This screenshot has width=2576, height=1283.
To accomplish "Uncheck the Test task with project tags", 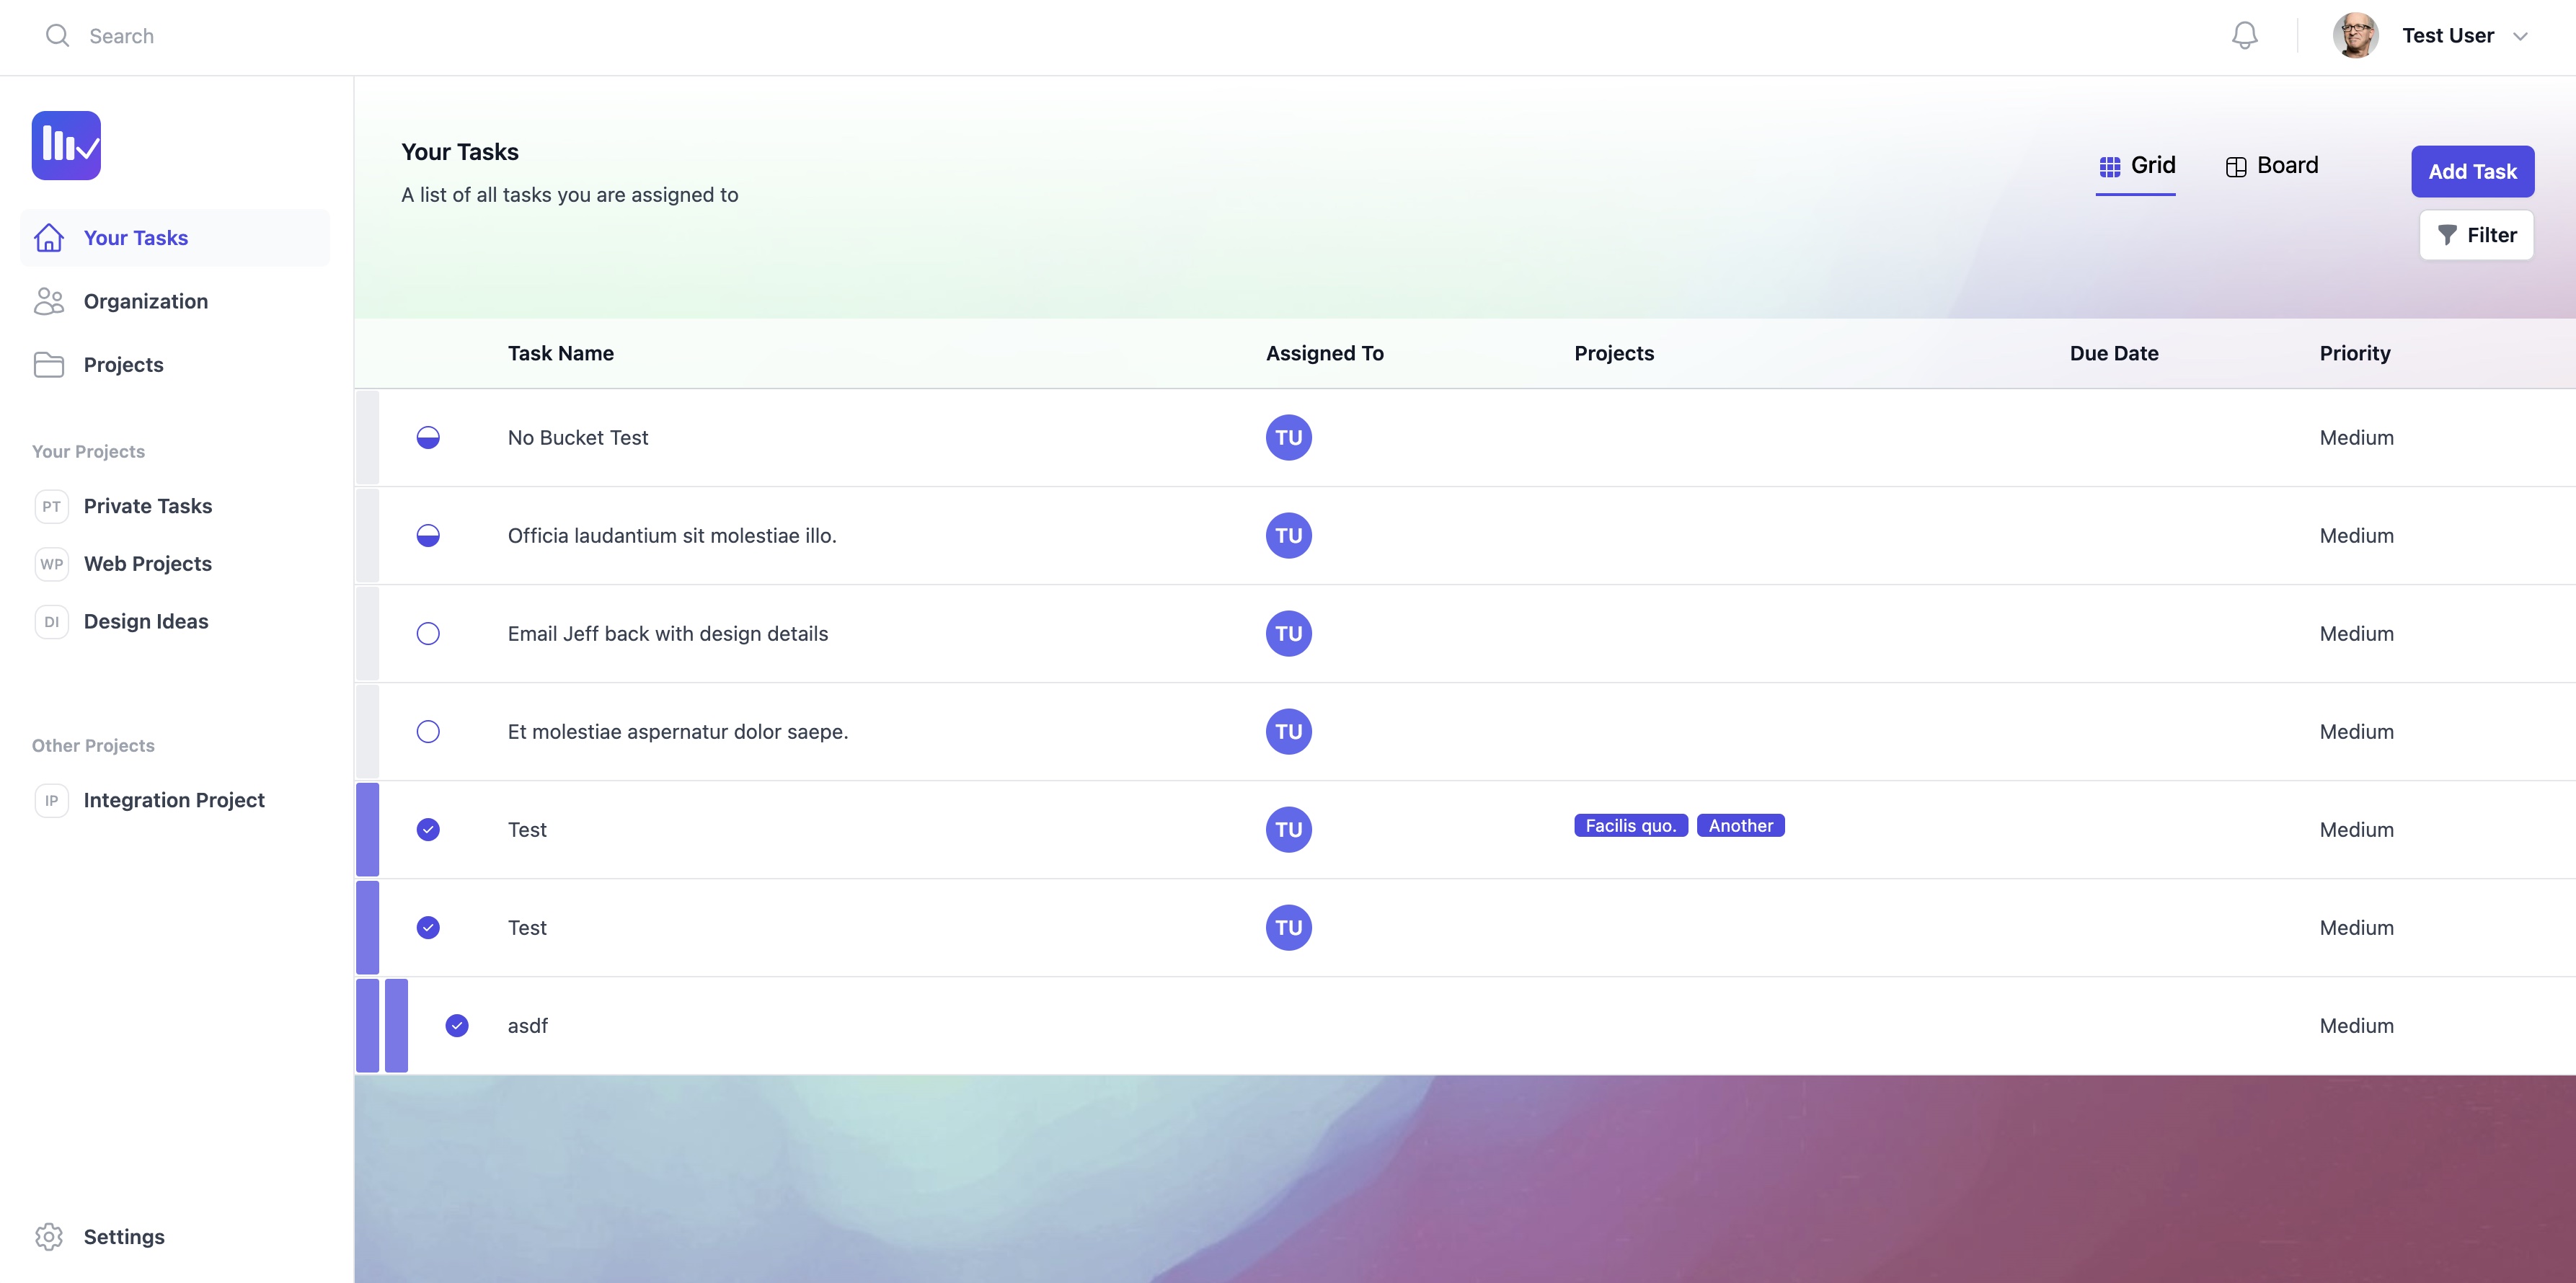I will [x=428, y=830].
